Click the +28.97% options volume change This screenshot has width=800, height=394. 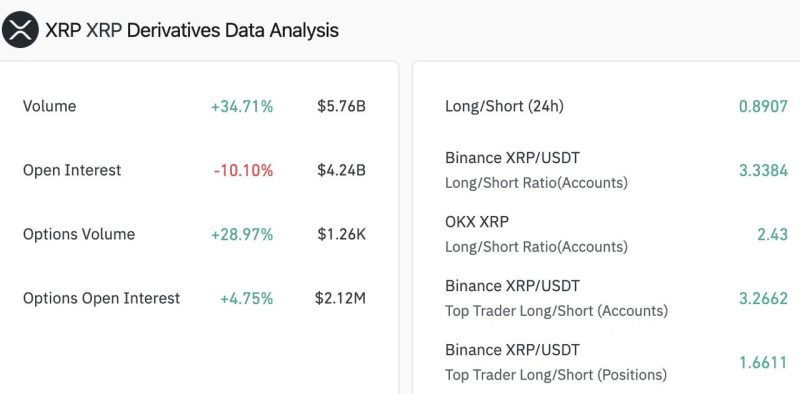[x=242, y=235]
